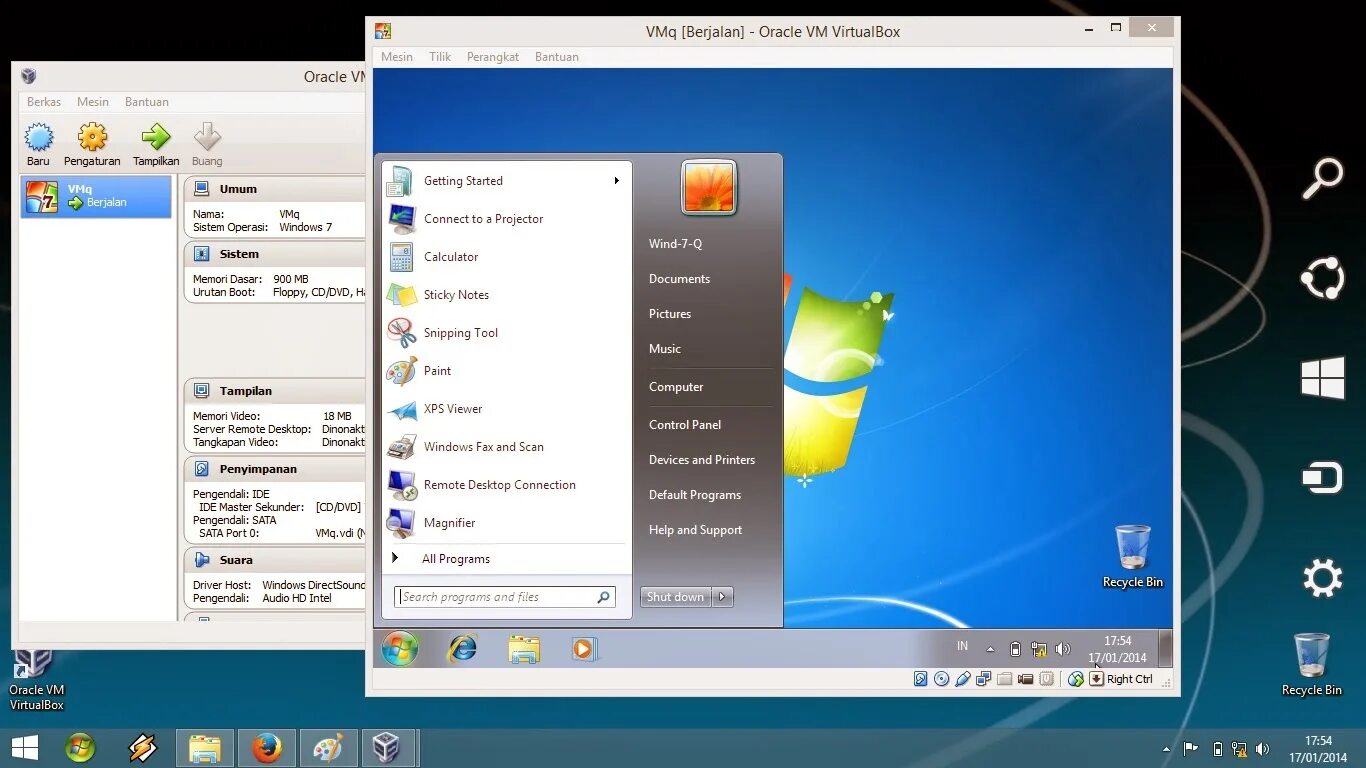Click the Search programs and files box
Screen dimensions: 1366x768
click(505, 597)
